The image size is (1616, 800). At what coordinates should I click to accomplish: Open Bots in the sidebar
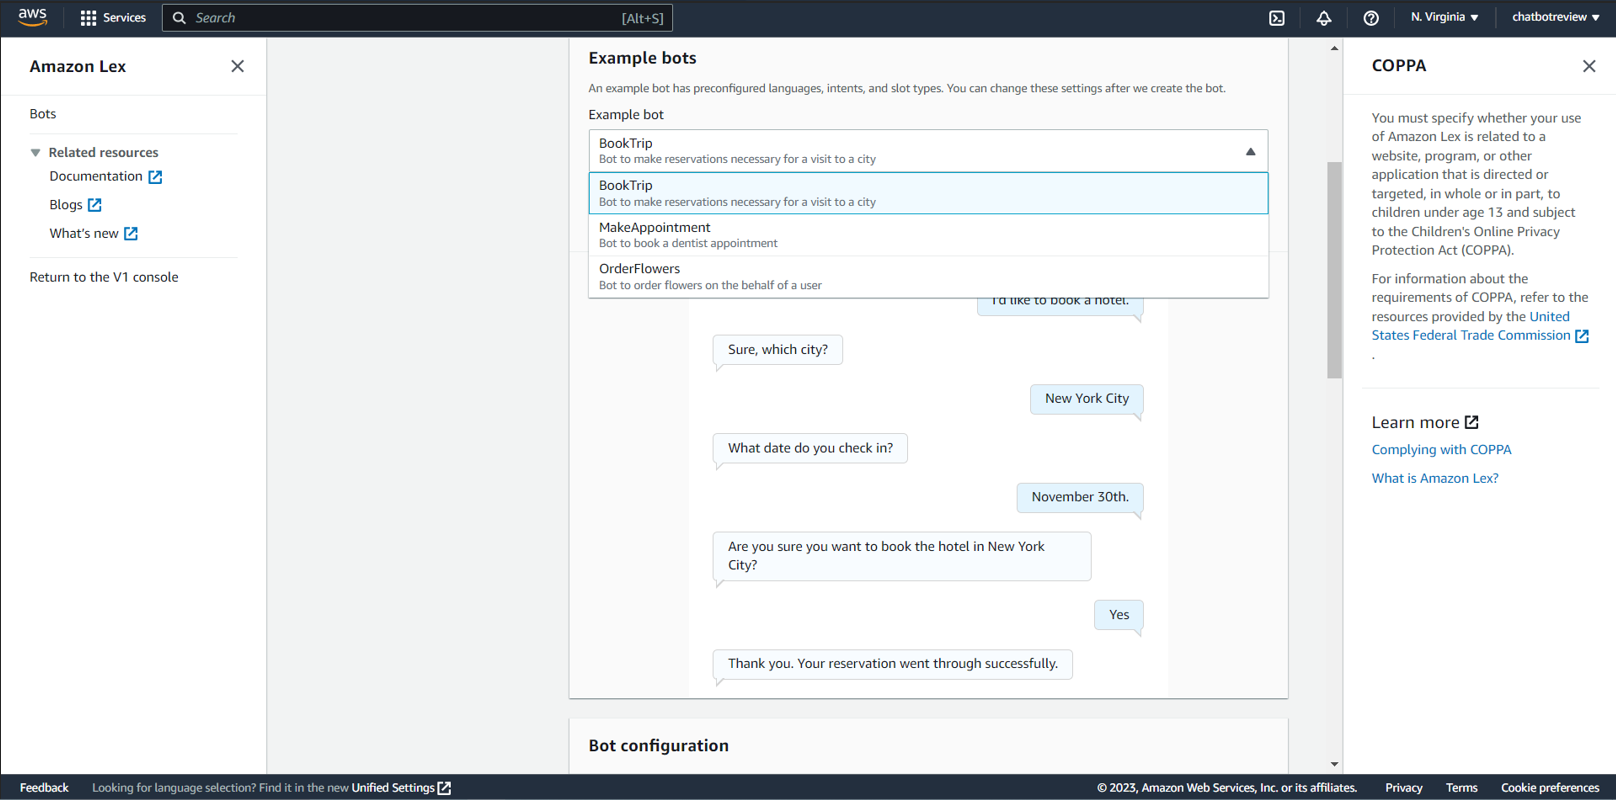point(43,114)
